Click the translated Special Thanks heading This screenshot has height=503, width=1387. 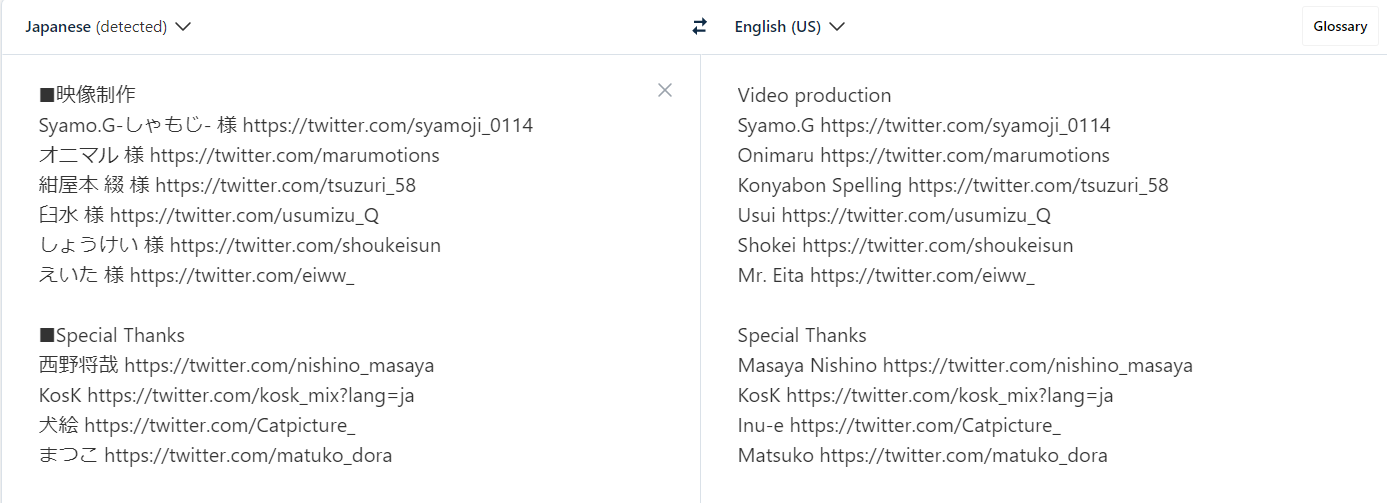pyautogui.click(x=802, y=336)
